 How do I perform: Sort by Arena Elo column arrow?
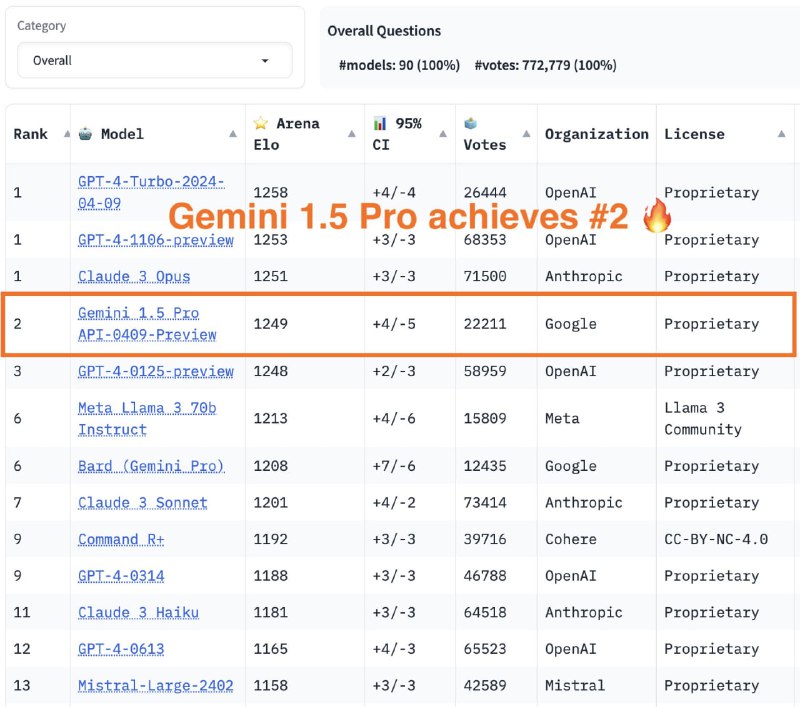point(352,134)
